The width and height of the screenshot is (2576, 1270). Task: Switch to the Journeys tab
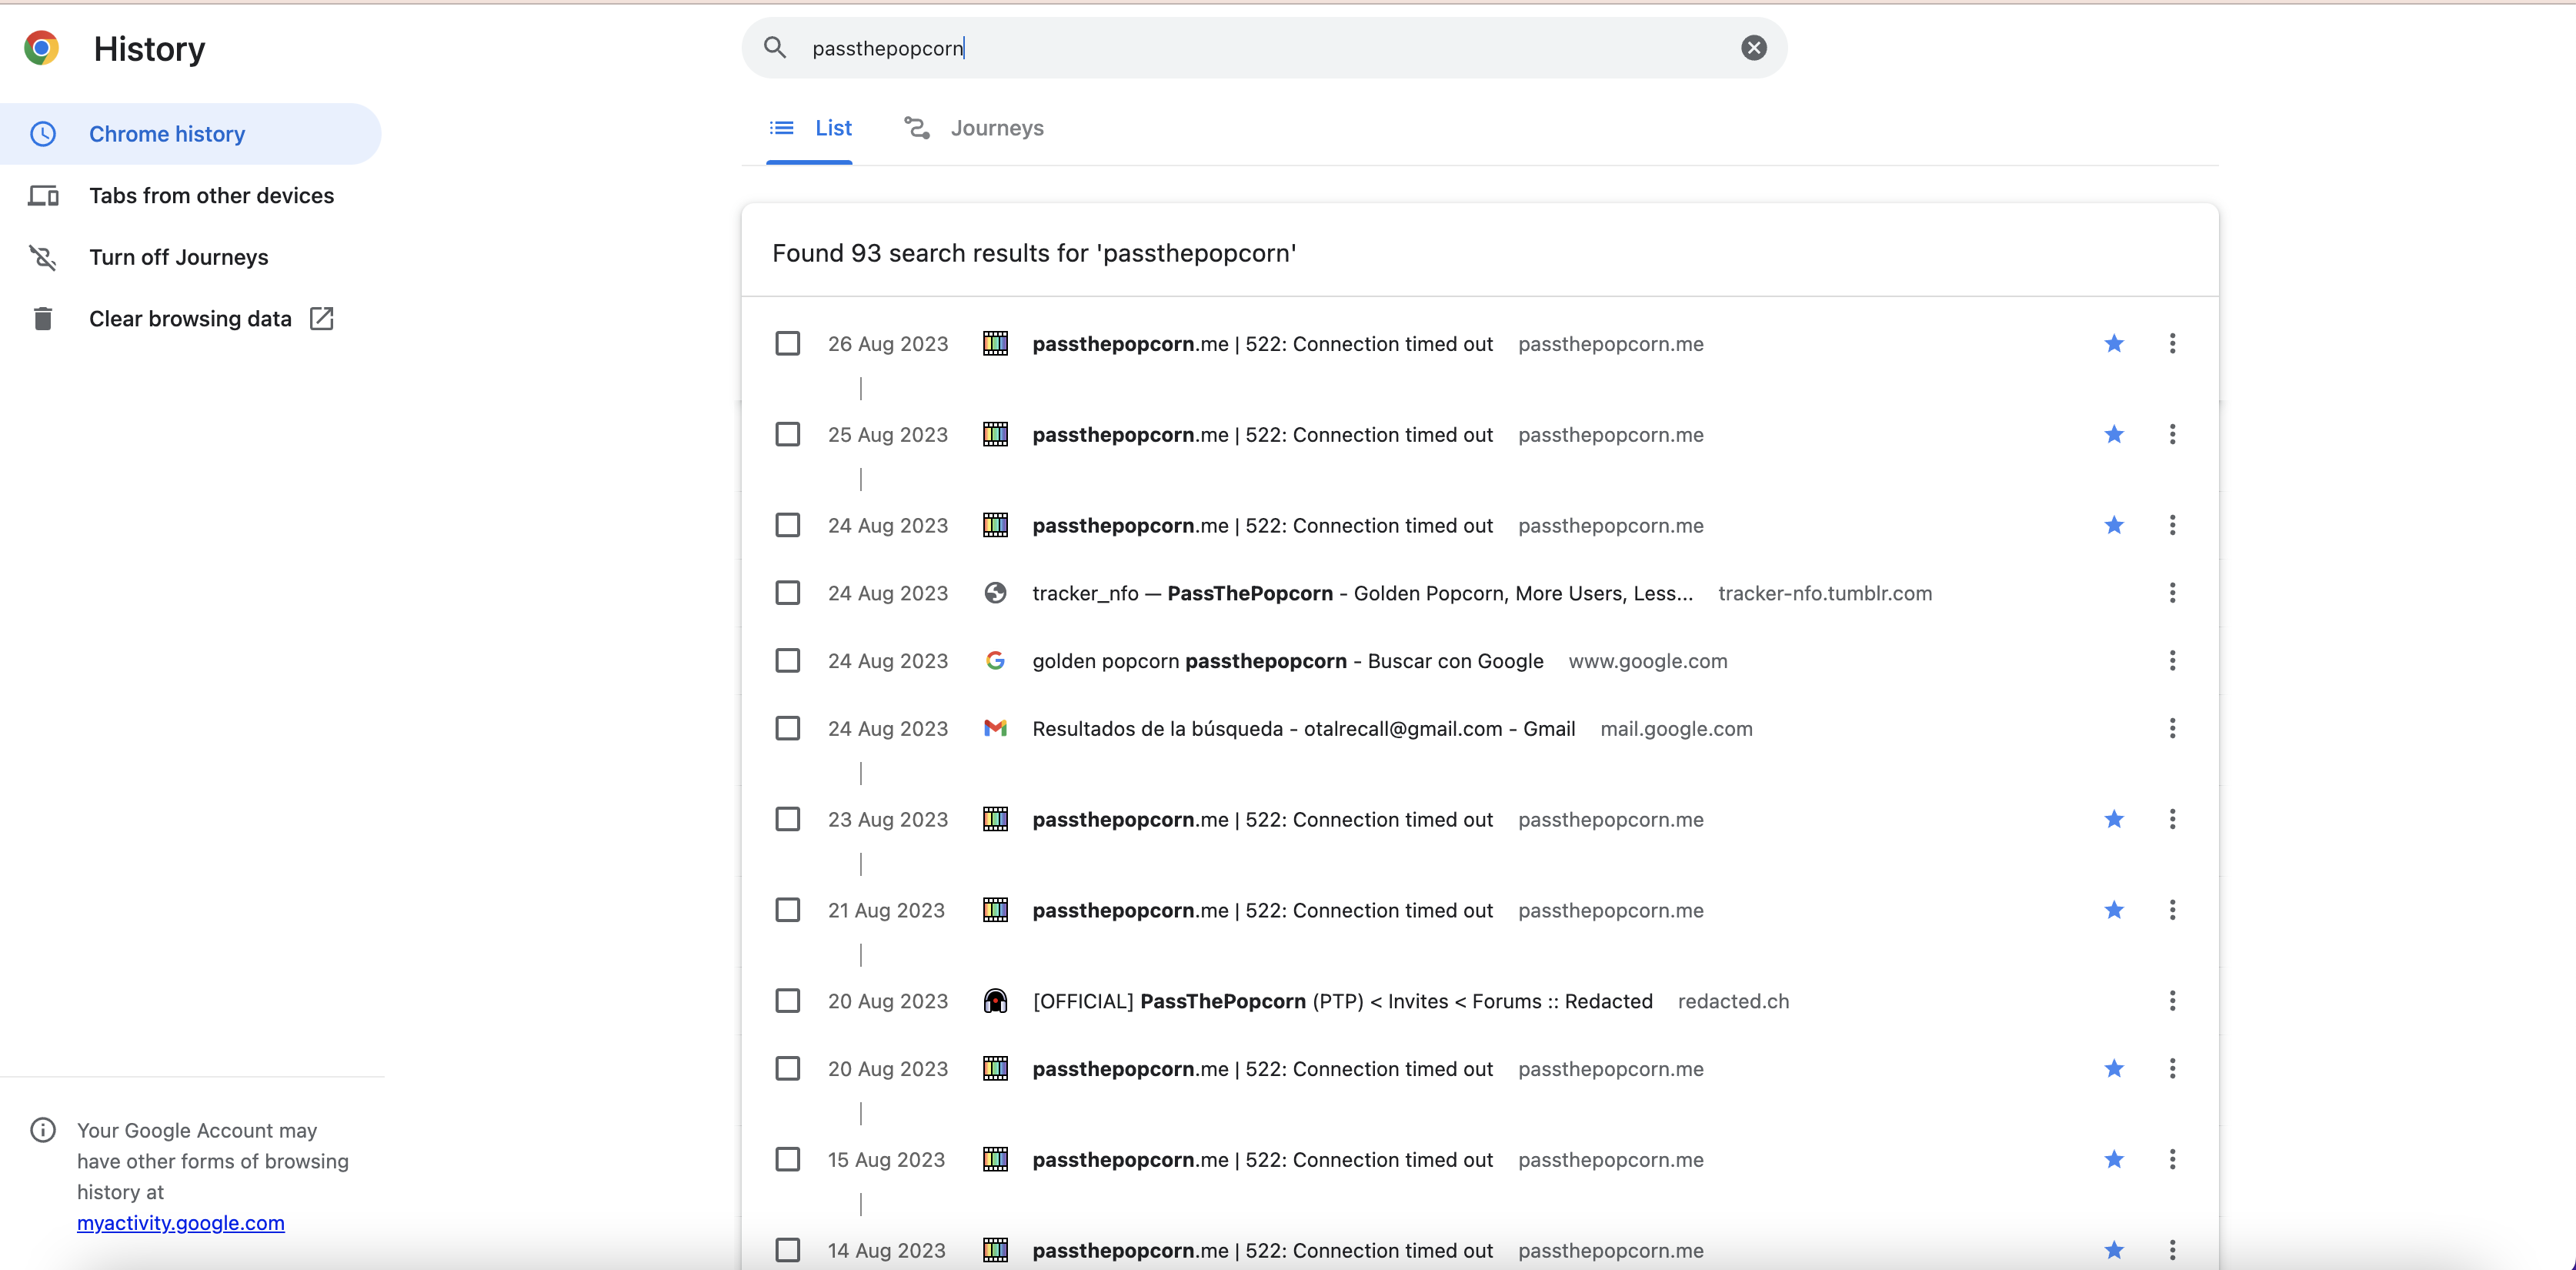[974, 128]
